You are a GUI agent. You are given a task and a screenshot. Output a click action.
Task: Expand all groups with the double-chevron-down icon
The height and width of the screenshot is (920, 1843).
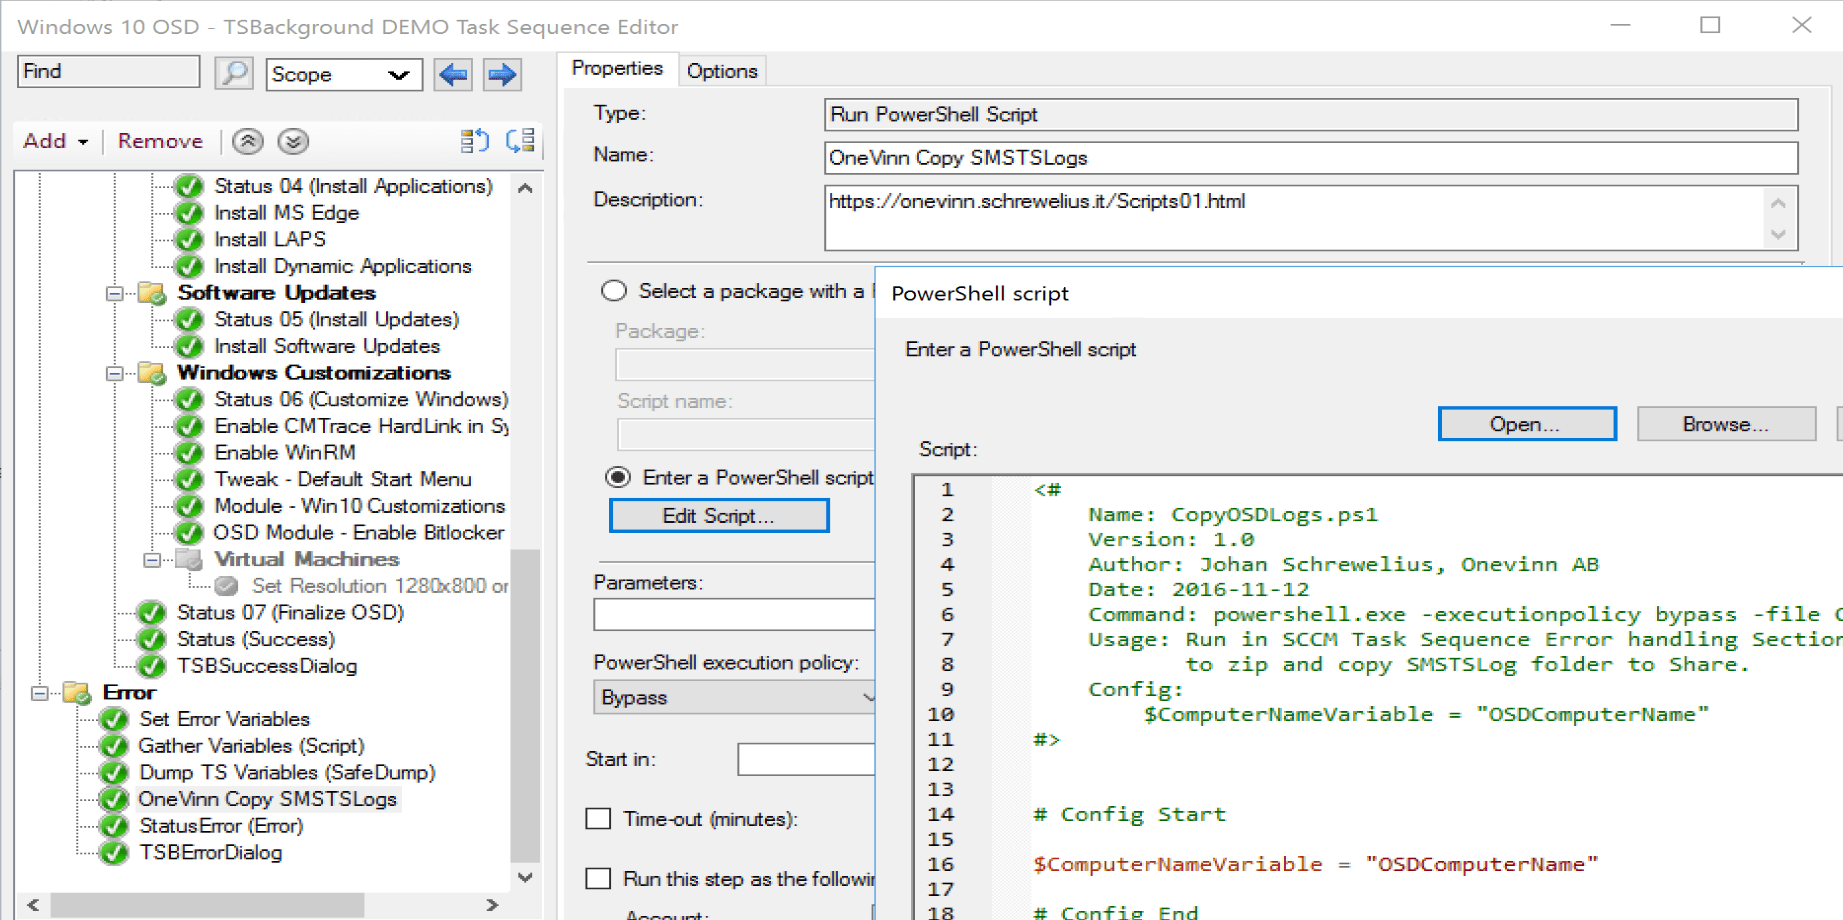(x=292, y=141)
